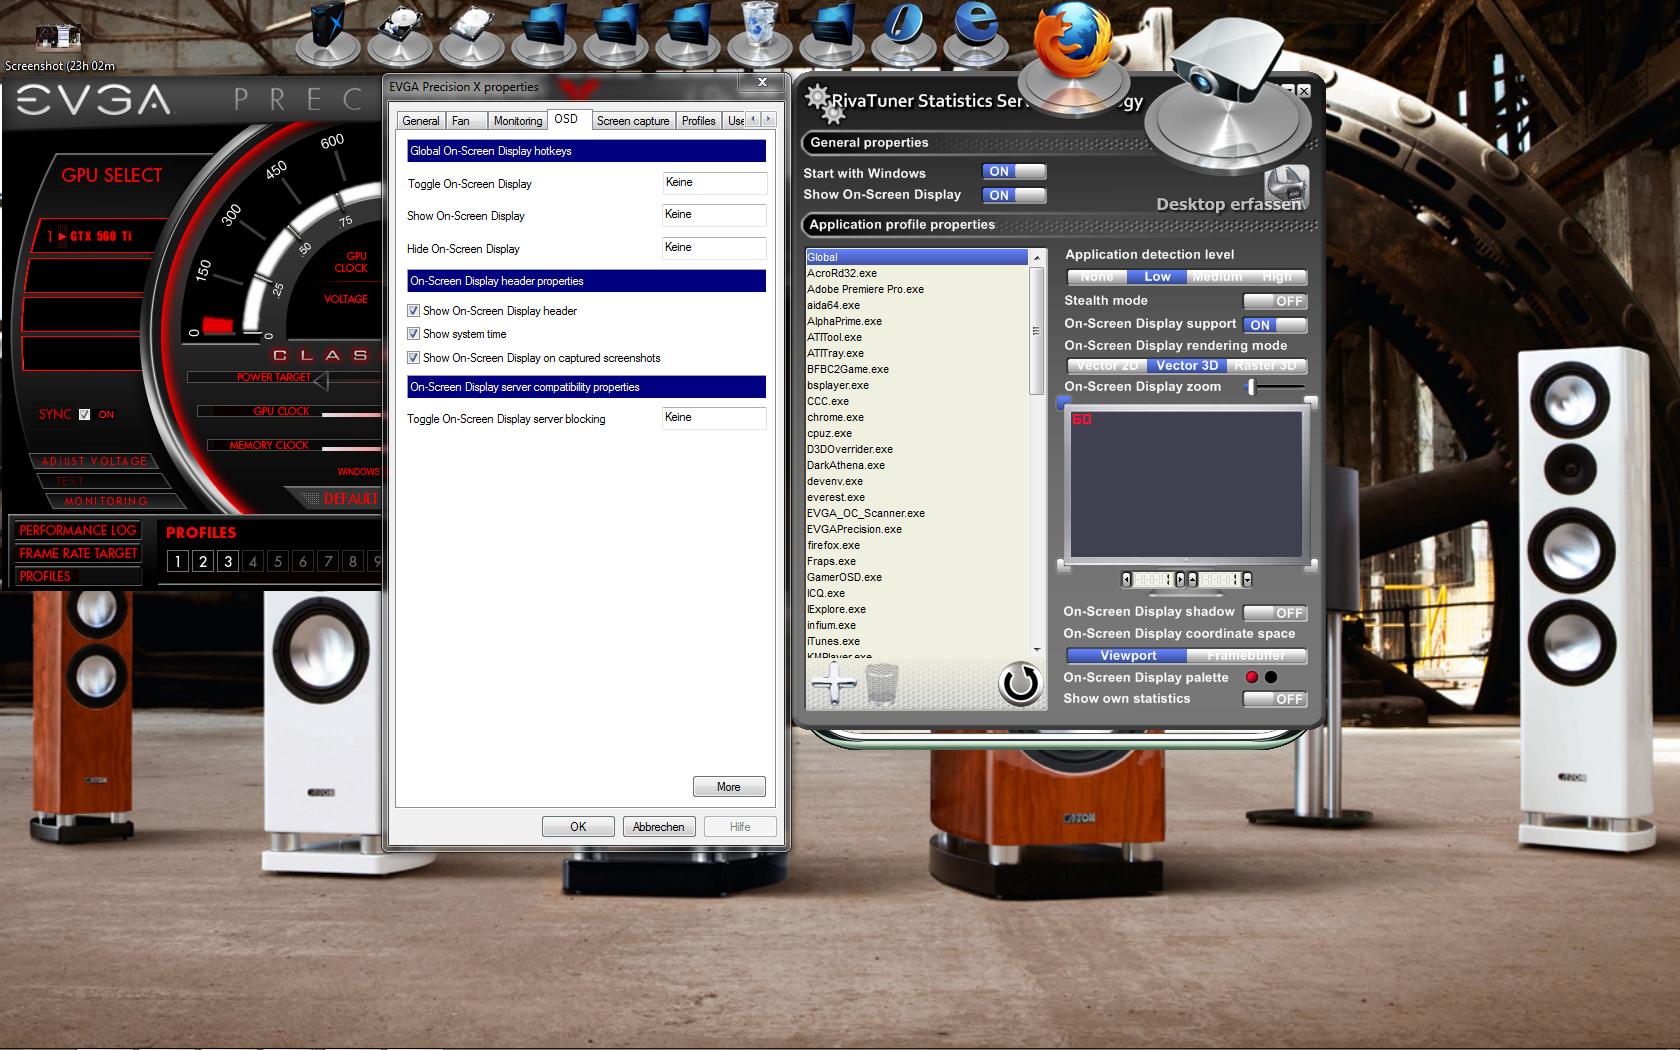Open PERFORMANCE LOG in EVGA Precision

click(77, 530)
